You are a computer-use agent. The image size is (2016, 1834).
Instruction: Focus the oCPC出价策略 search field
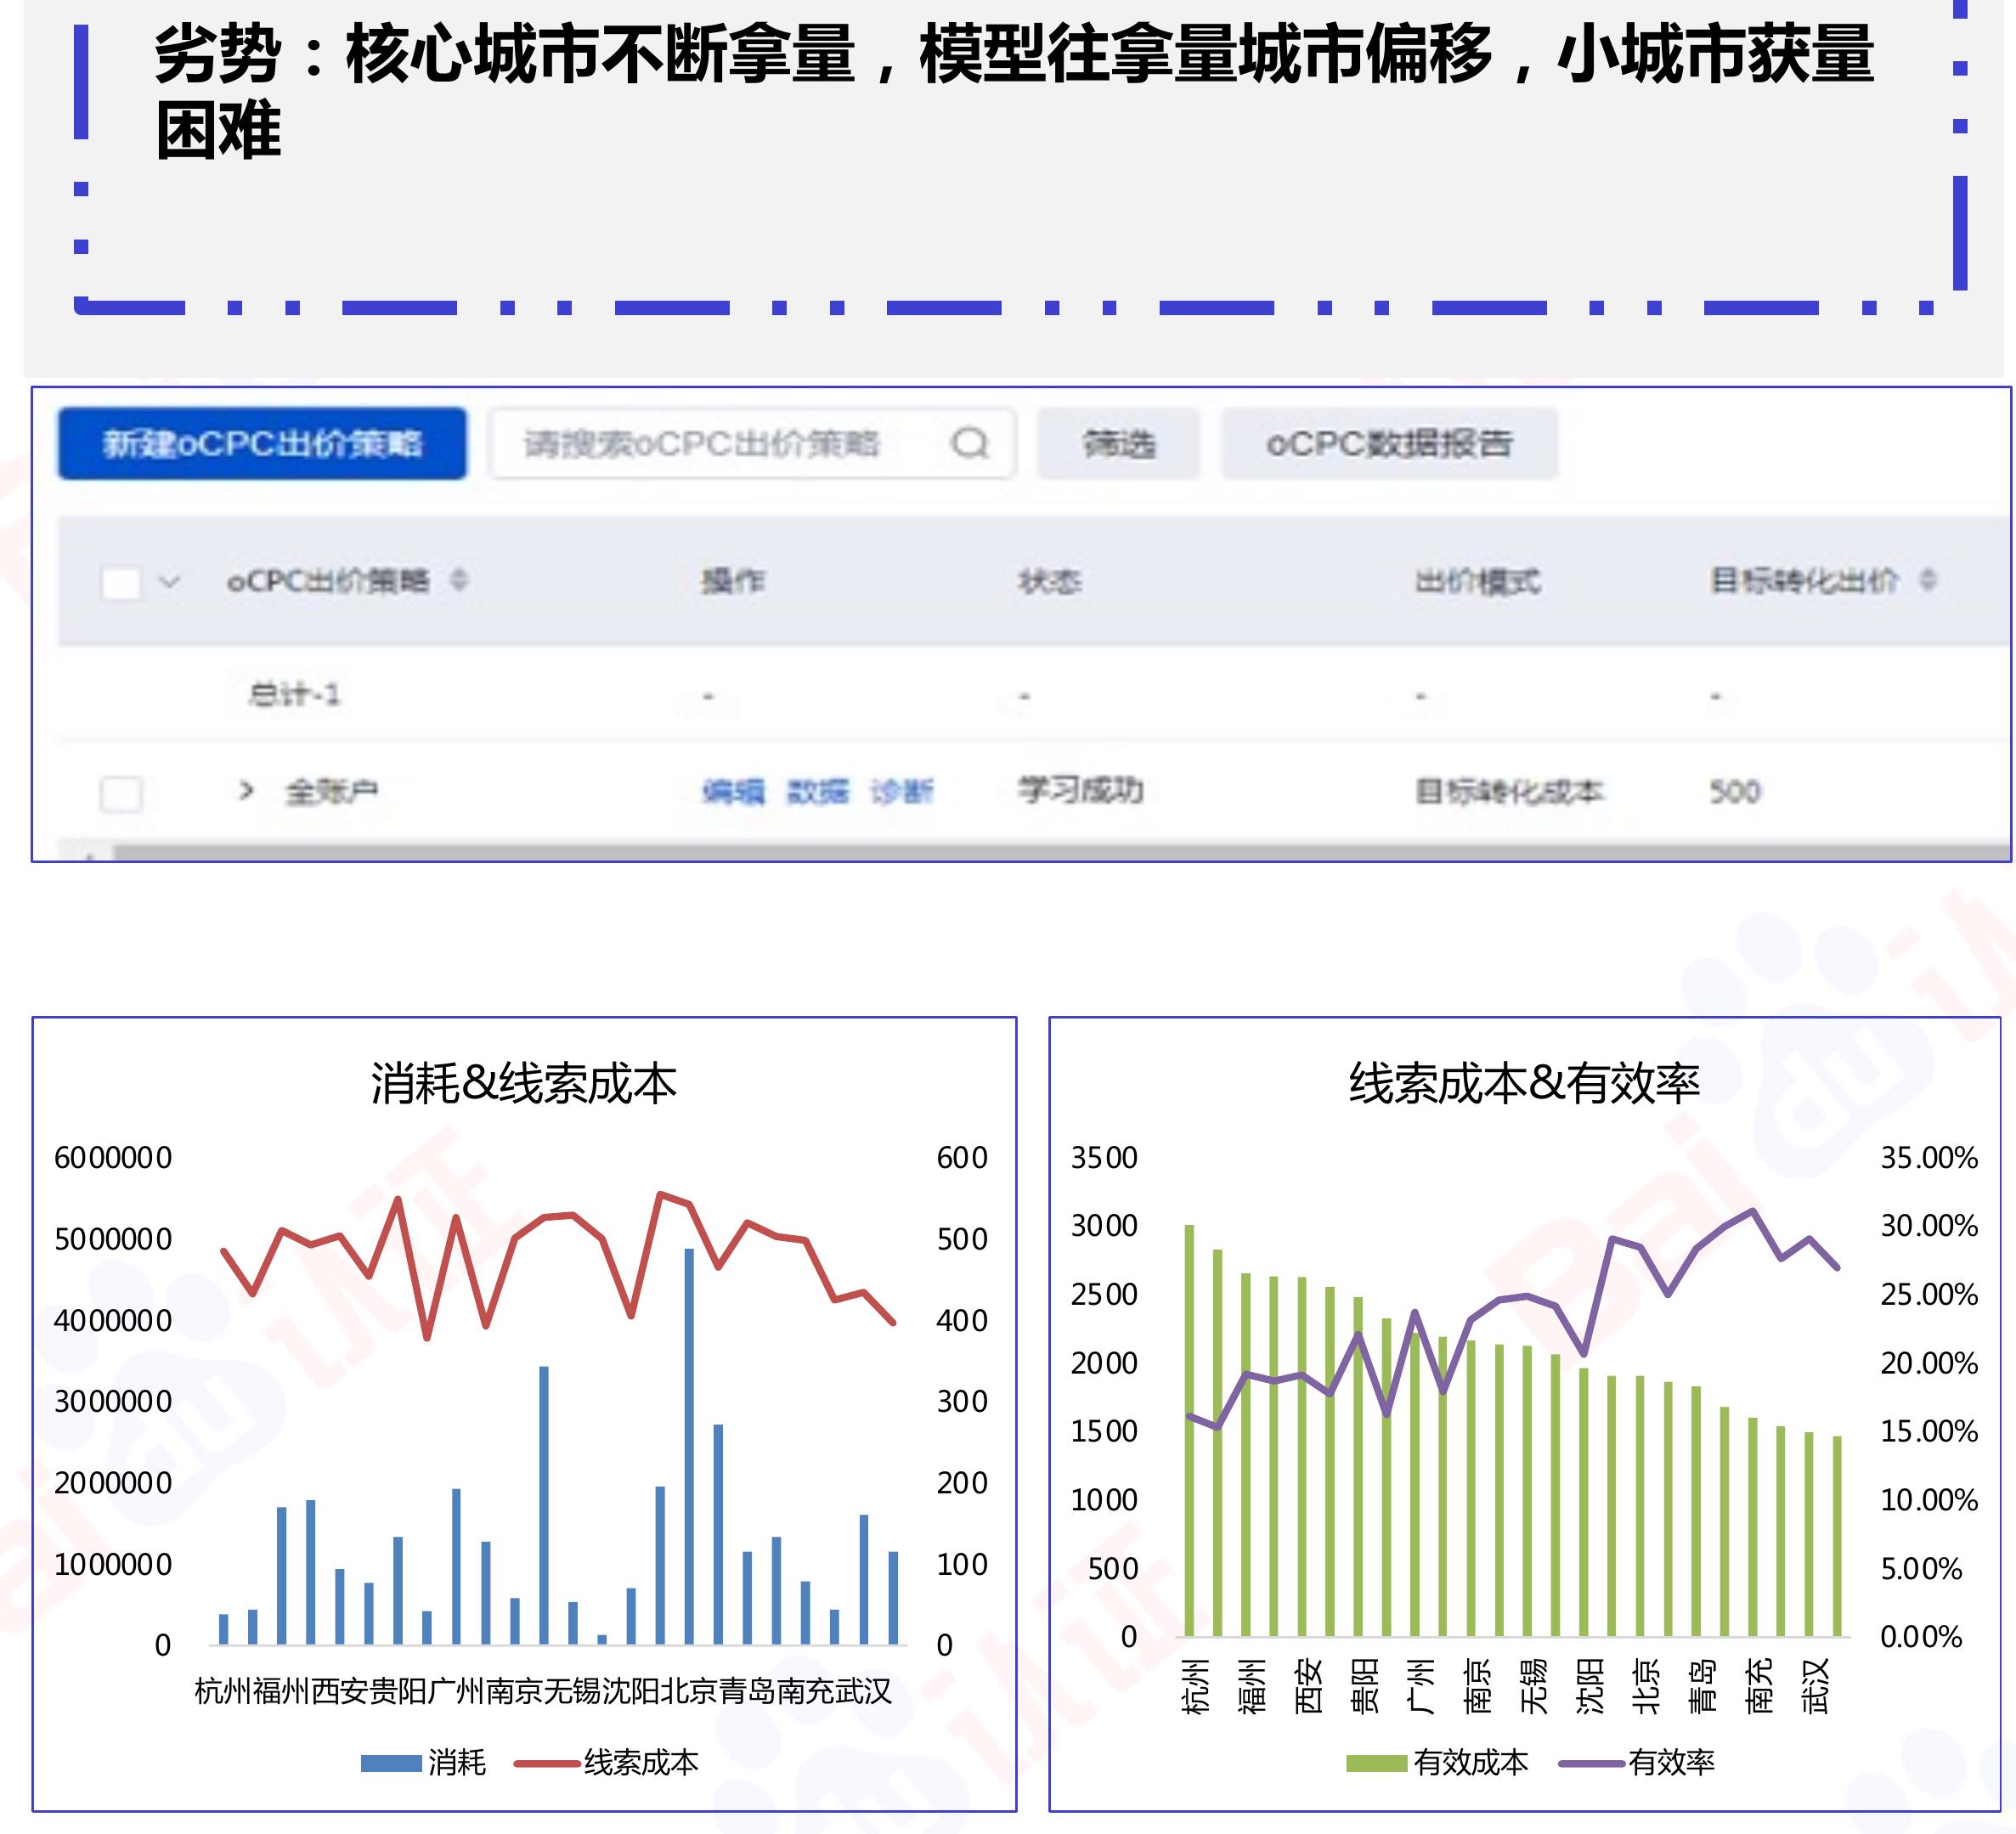752,443
